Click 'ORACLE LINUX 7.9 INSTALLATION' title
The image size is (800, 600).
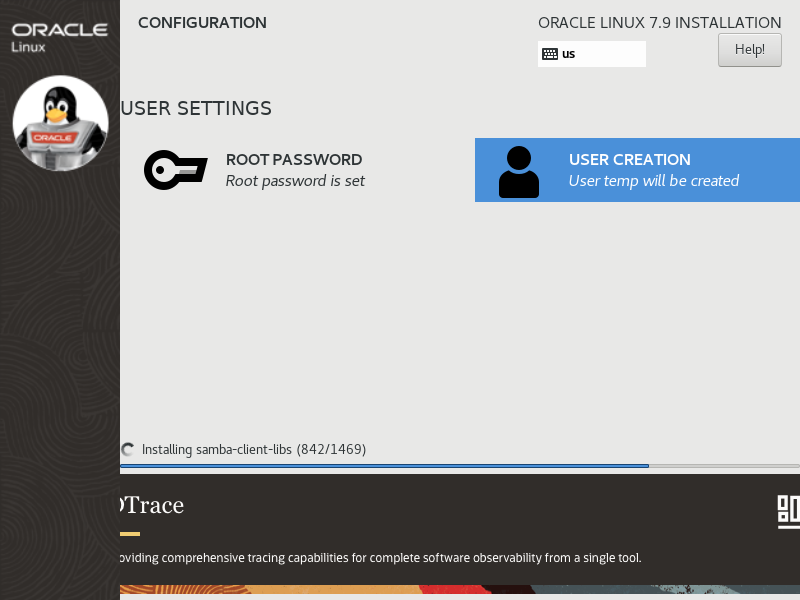point(659,23)
